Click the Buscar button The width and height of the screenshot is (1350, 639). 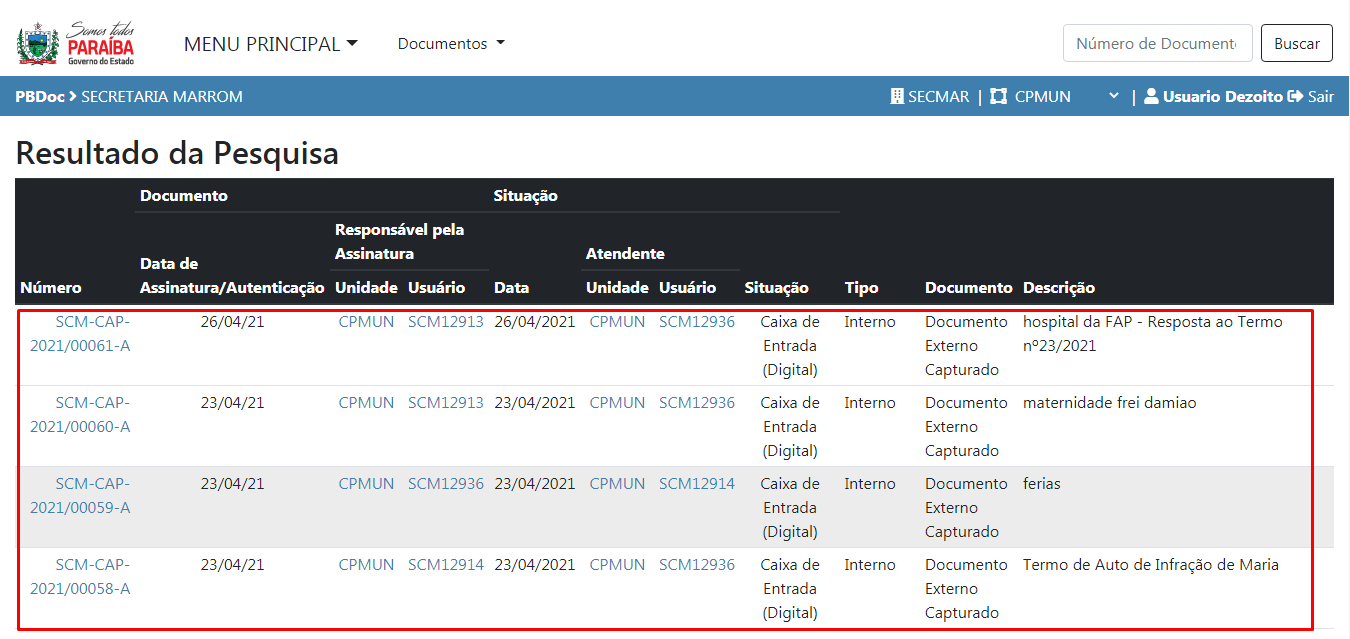pyautogui.click(x=1296, y=44)
